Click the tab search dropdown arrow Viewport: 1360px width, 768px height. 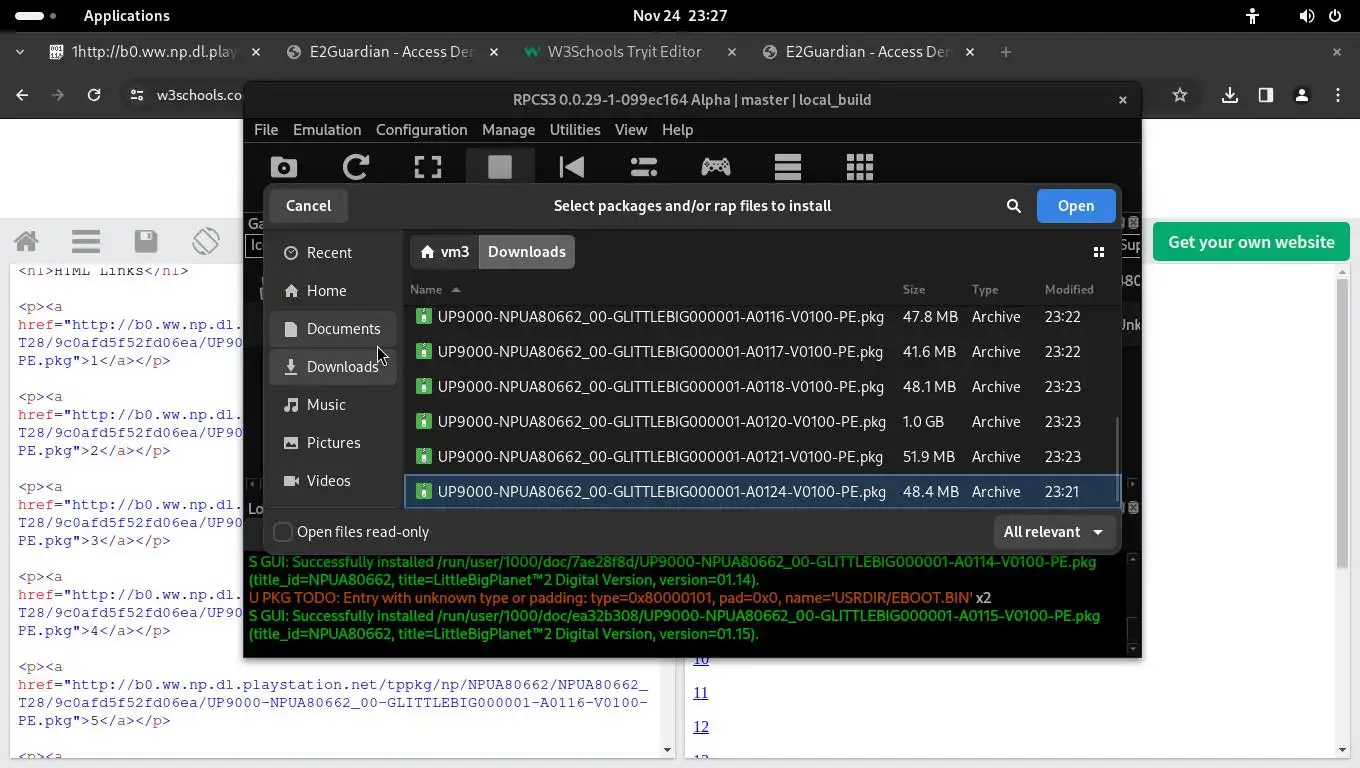20,52
